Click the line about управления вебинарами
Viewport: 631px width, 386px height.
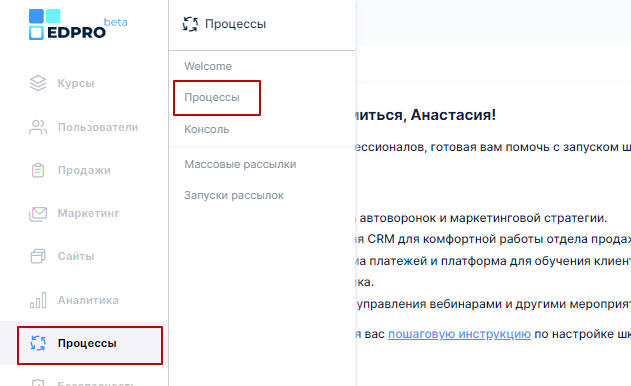pyautogui.click(x=493, y=303)
